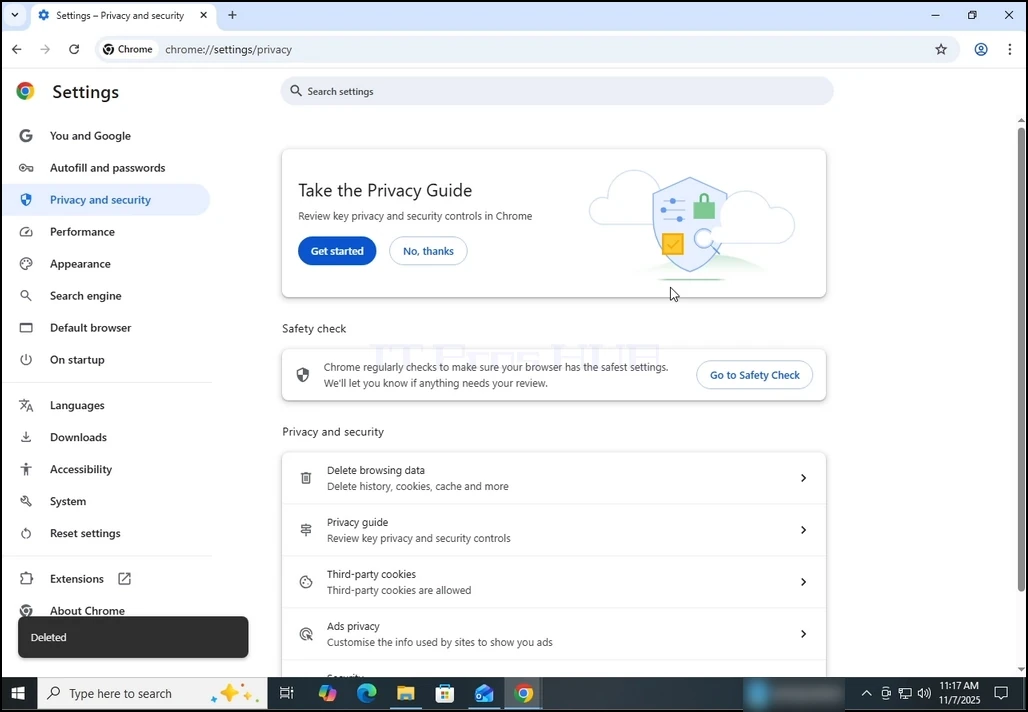Image resolution: width=1028 pixels, height=712 pixels.
Task: Open On startup settings
Action: click(x=77, y=360)
